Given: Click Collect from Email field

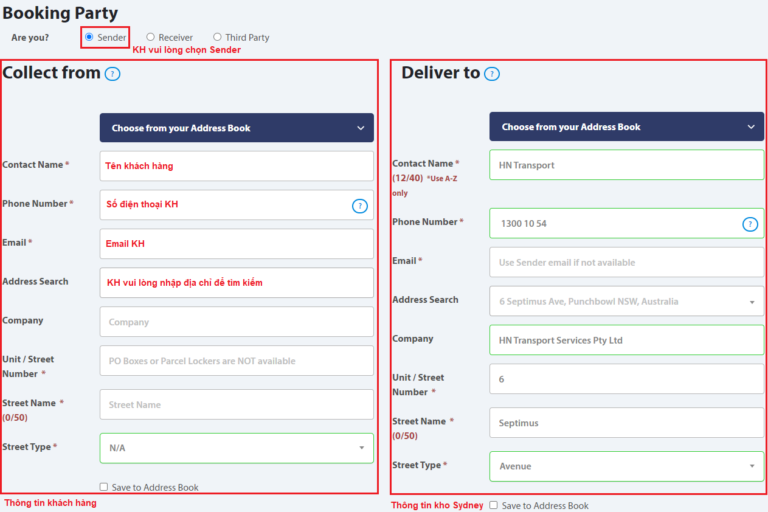Looking at the screenshot, I should pos(236,244).
